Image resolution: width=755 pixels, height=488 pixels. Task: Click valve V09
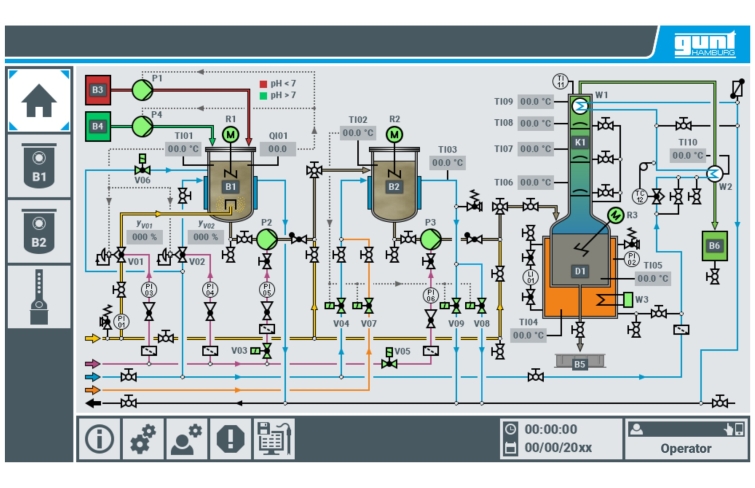[x=451, y=305]
